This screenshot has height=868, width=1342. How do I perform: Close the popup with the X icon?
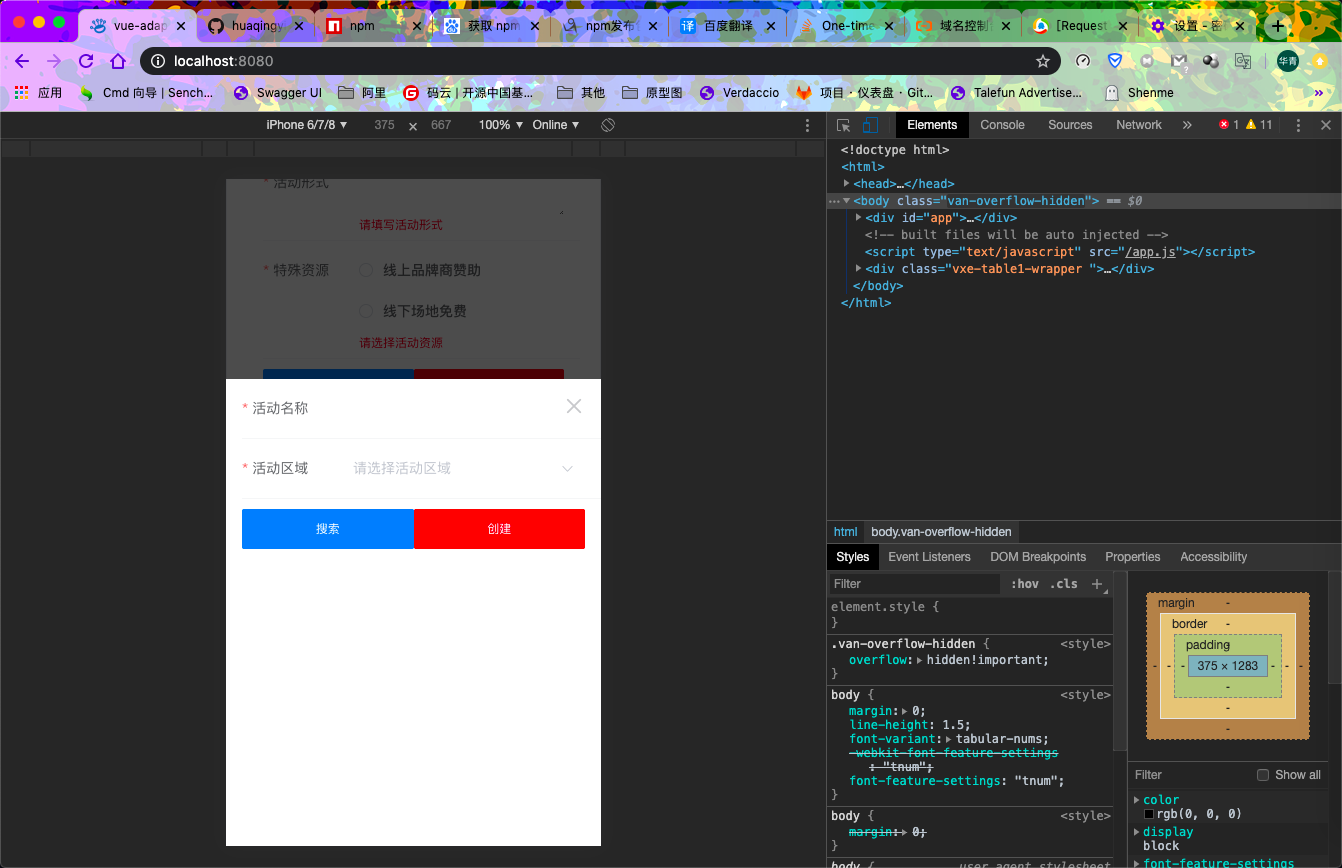(573, 406)
